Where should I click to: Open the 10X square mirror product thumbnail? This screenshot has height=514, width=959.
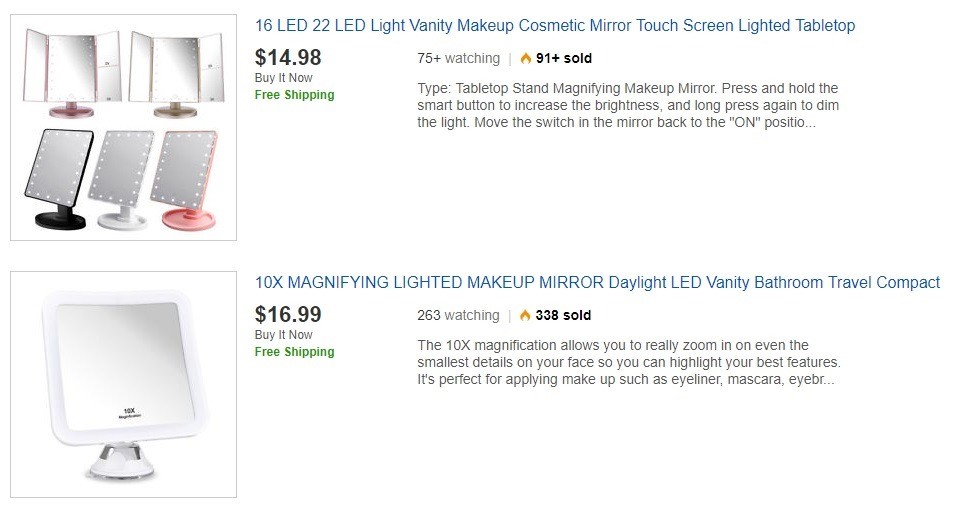[123, 384]
